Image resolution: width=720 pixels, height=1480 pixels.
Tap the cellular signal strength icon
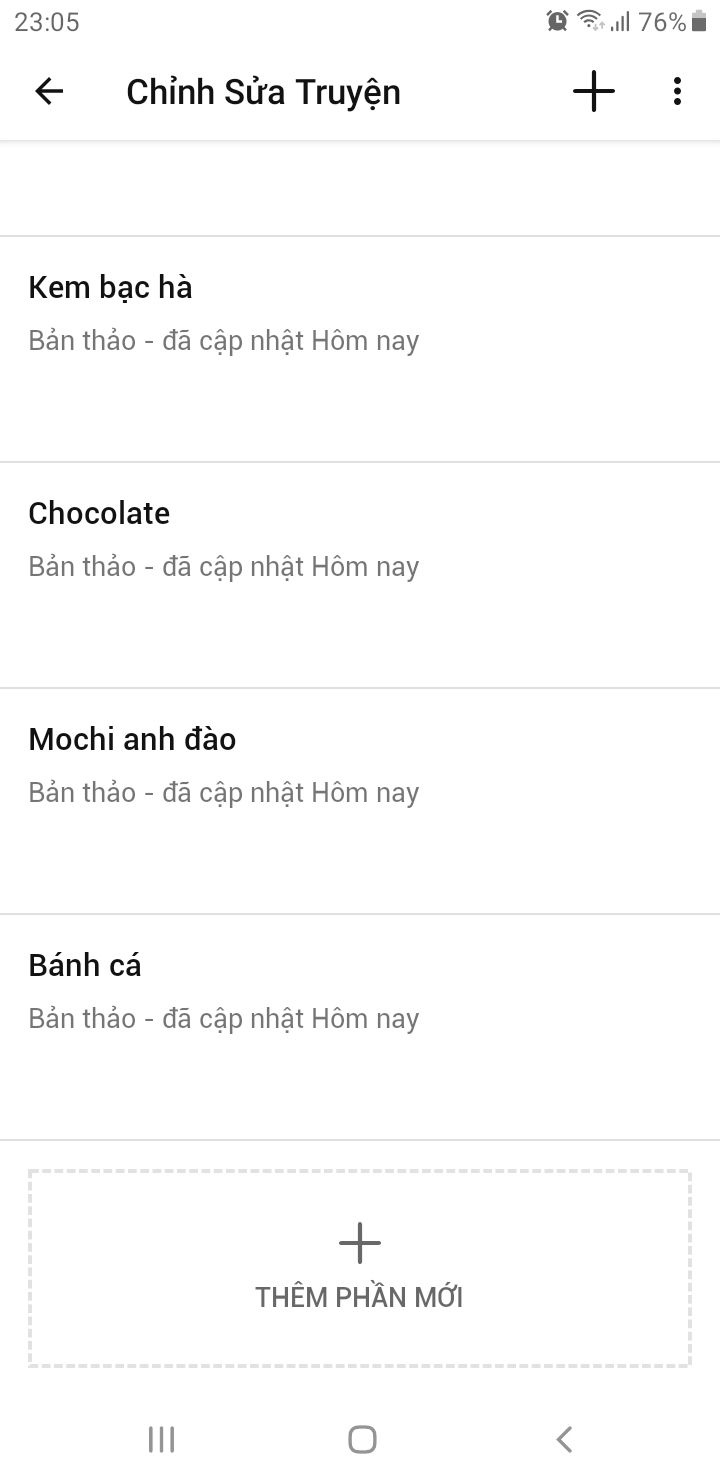[x=620, y=21]
